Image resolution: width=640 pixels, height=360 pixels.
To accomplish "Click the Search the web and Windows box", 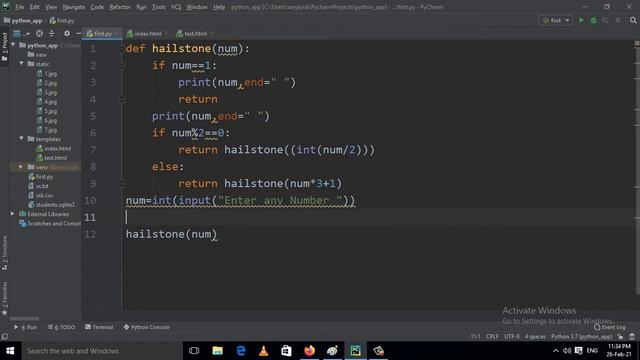I will click(101, 351).
